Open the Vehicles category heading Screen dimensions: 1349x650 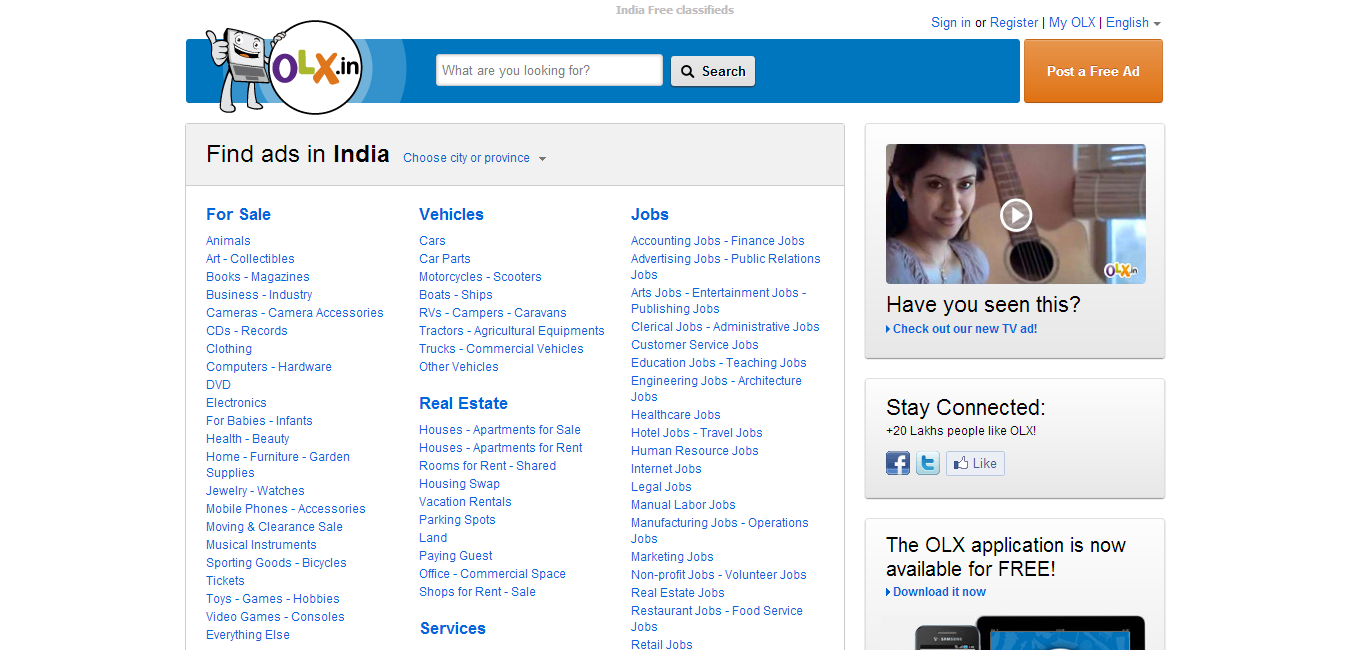451,214
